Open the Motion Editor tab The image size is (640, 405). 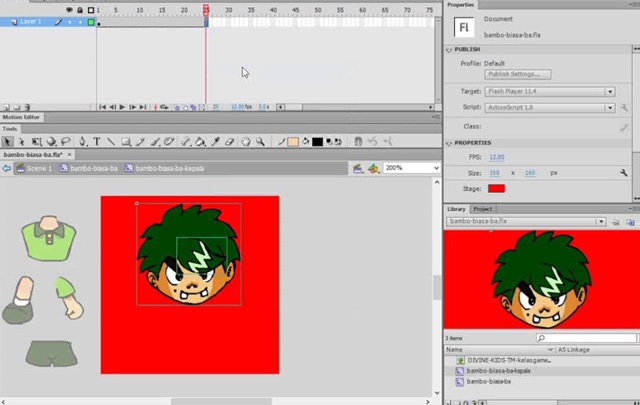click(21, 117)
